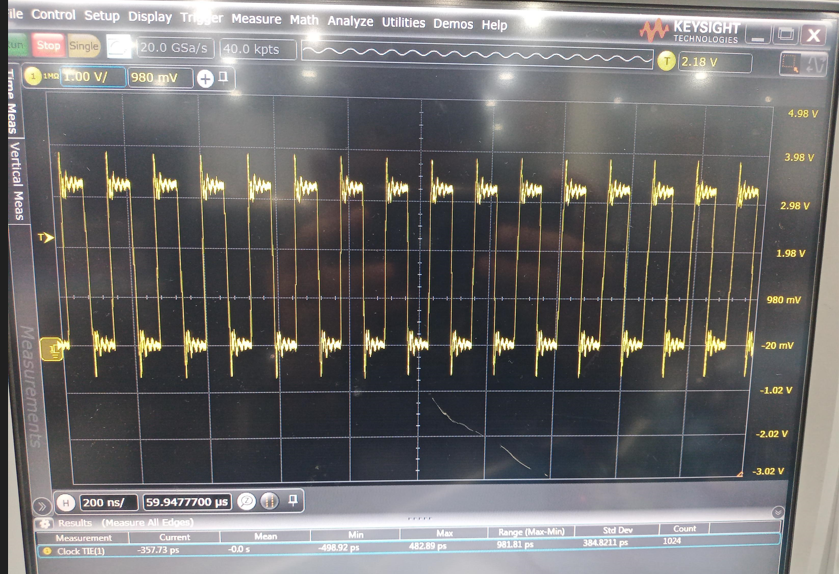The image size is (839, 574).
Task: Click the Clock TIE(1) row info icon
Action: point(47,550)
